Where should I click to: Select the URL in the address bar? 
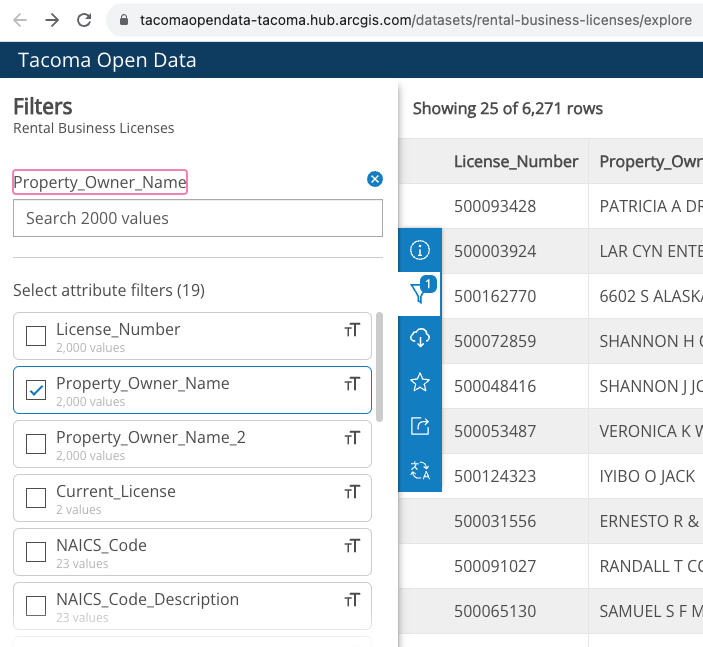(416, 20)
